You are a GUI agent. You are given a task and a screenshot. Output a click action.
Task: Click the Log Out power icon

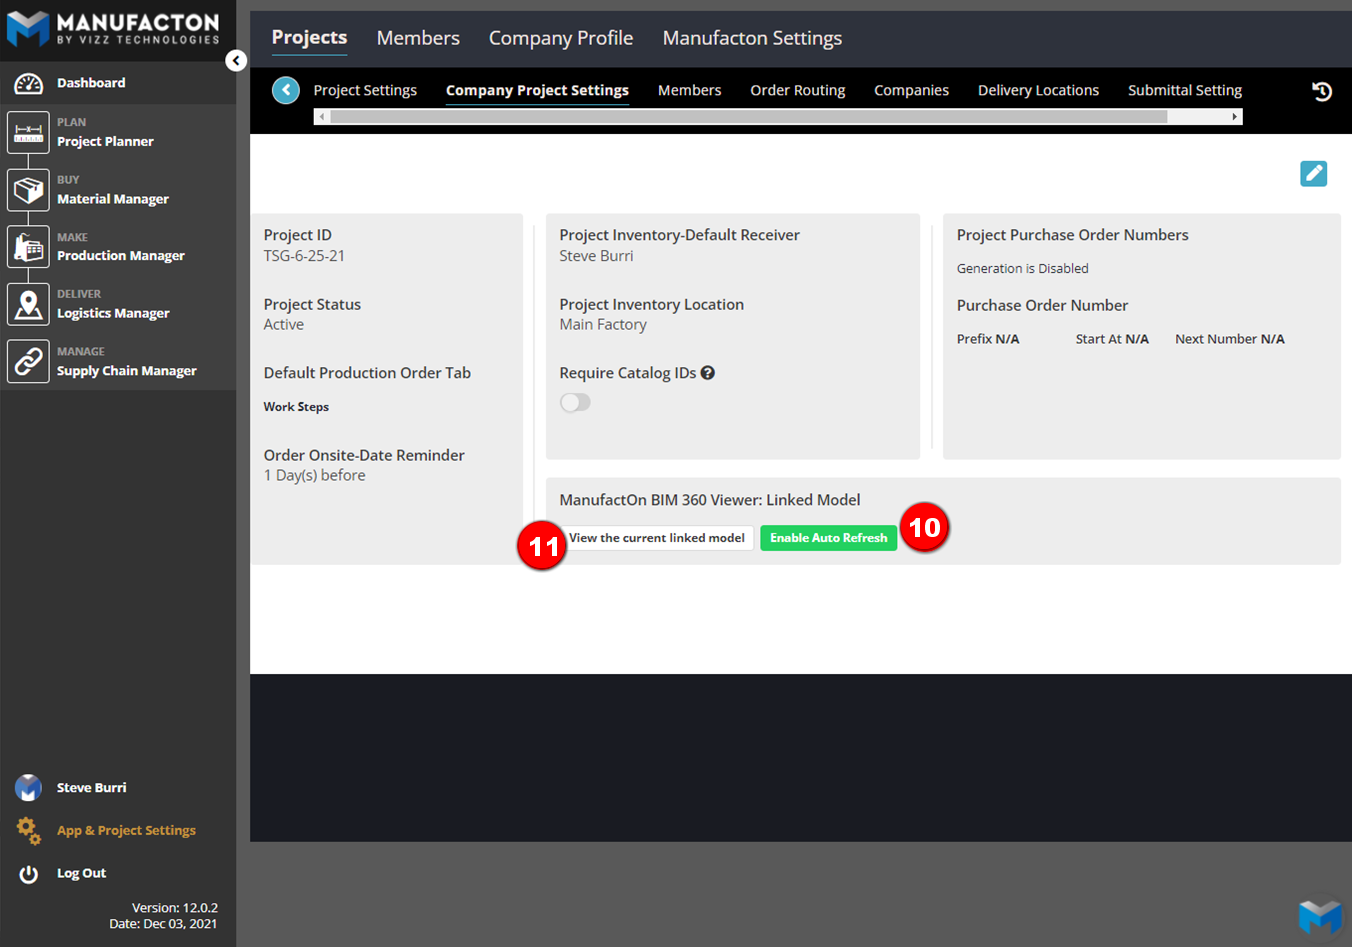coord(29,874)
